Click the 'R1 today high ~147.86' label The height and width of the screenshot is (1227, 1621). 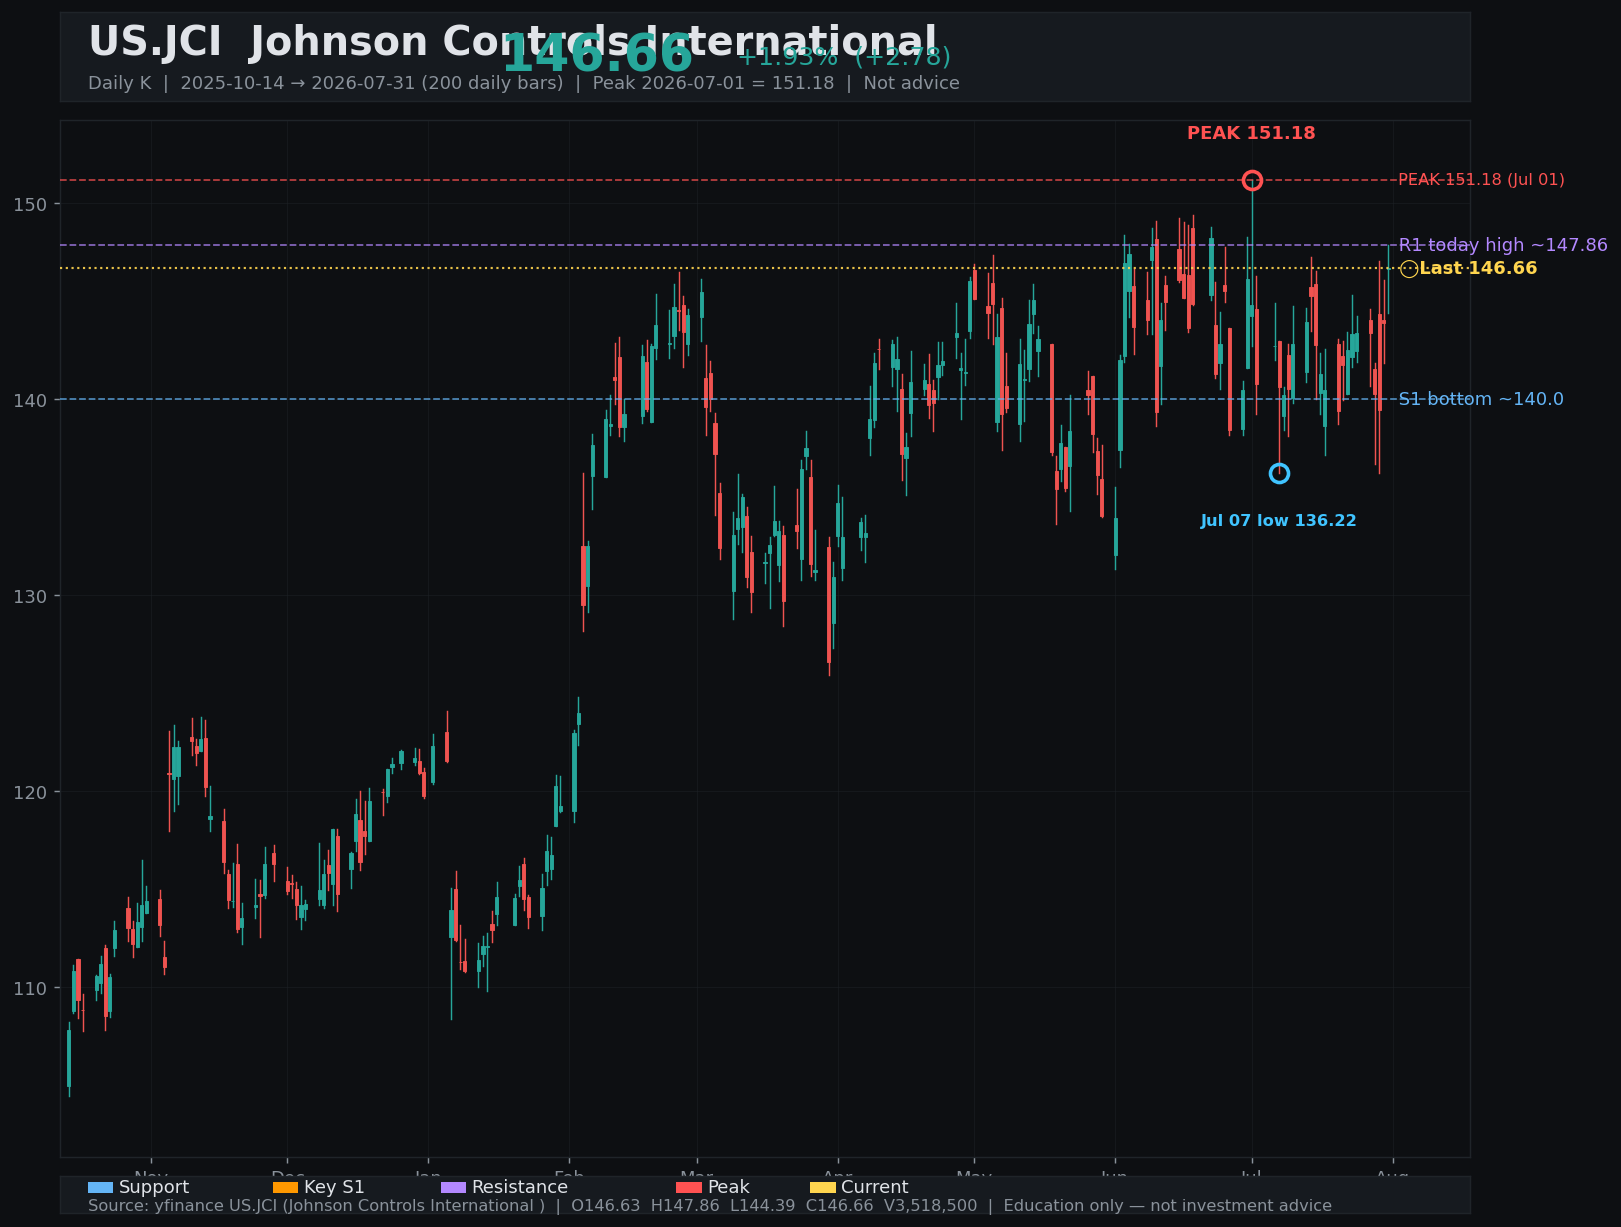[1503, 245]
